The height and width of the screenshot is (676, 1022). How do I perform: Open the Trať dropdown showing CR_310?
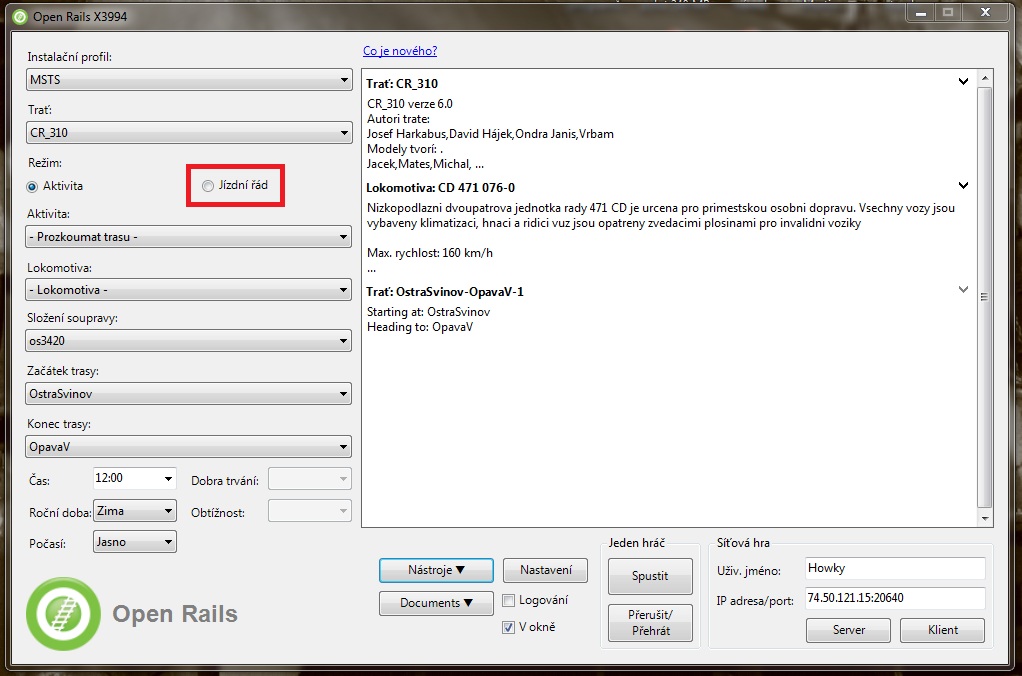click(189, 132)
